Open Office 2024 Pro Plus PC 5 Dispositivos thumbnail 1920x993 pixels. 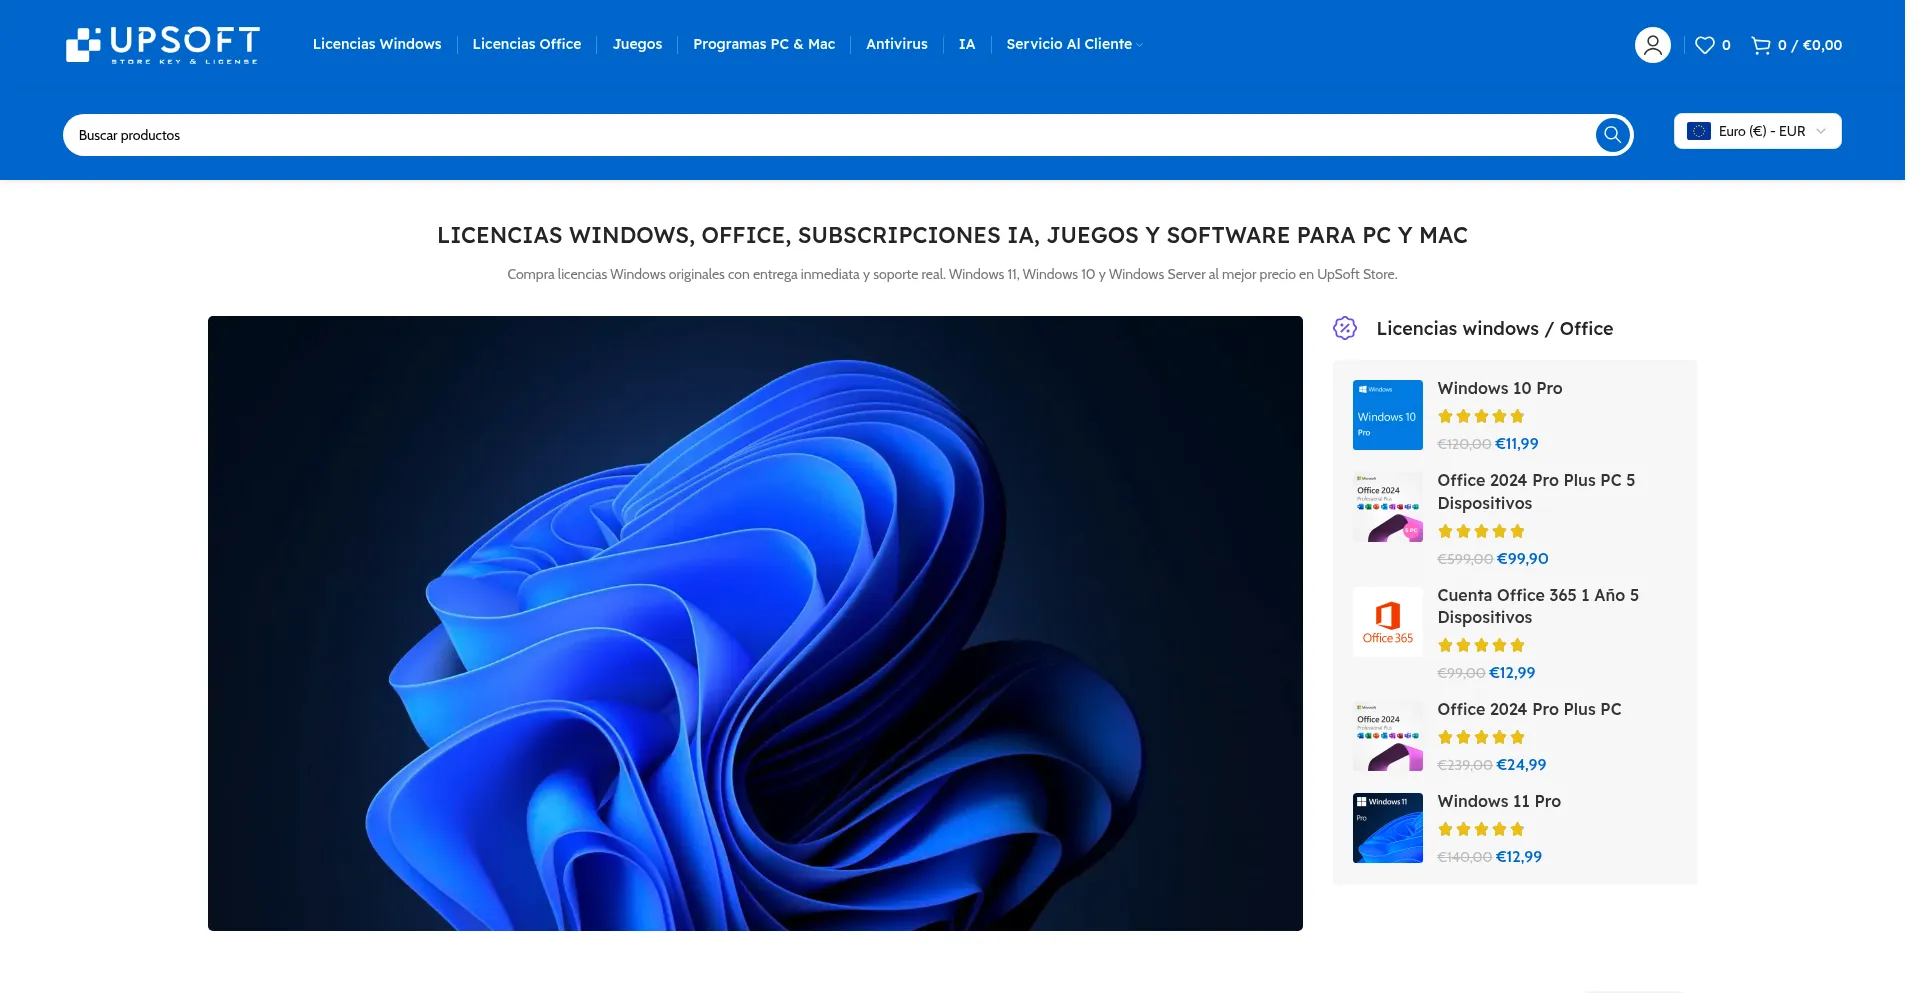point(1387,507)
